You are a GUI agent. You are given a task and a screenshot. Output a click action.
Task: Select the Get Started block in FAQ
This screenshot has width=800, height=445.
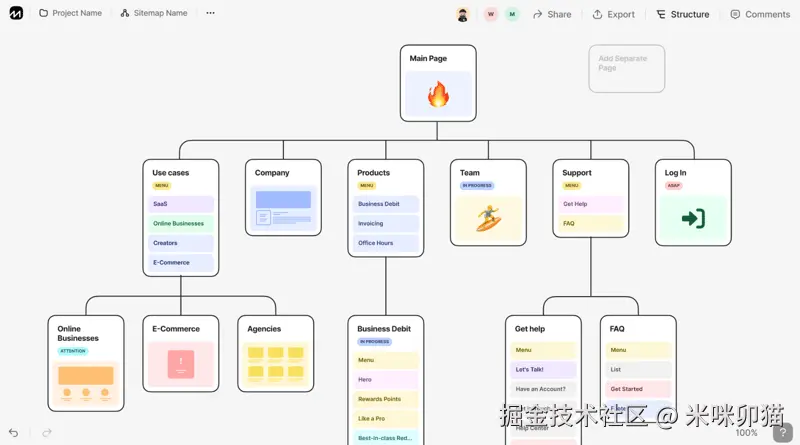click(x=638, y=389)
